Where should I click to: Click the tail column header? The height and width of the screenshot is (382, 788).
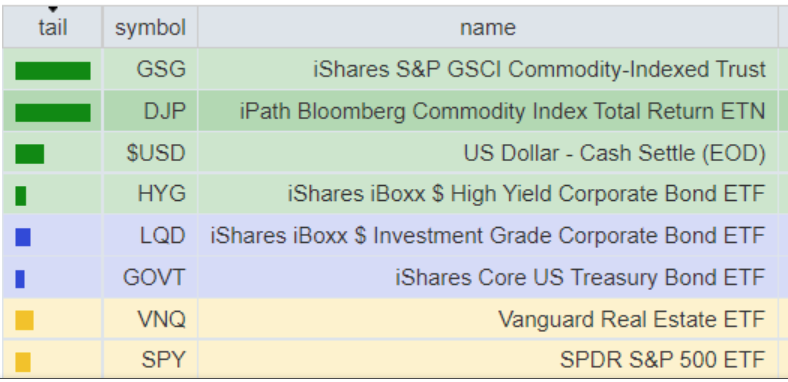[53, 27]
